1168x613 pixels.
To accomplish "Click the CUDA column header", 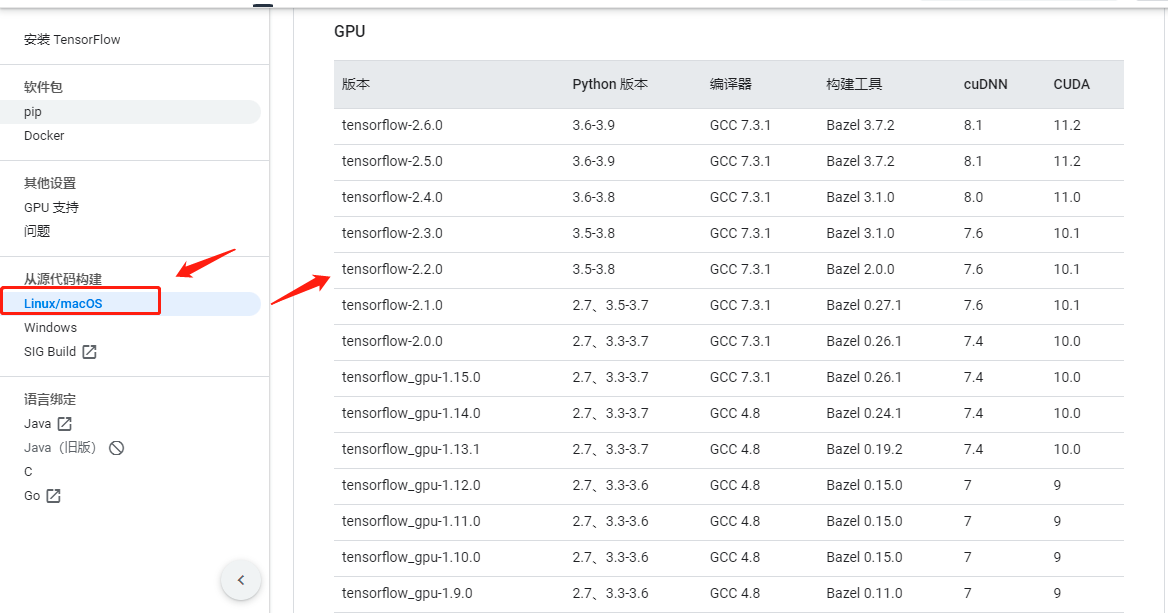I will 1071,84.
